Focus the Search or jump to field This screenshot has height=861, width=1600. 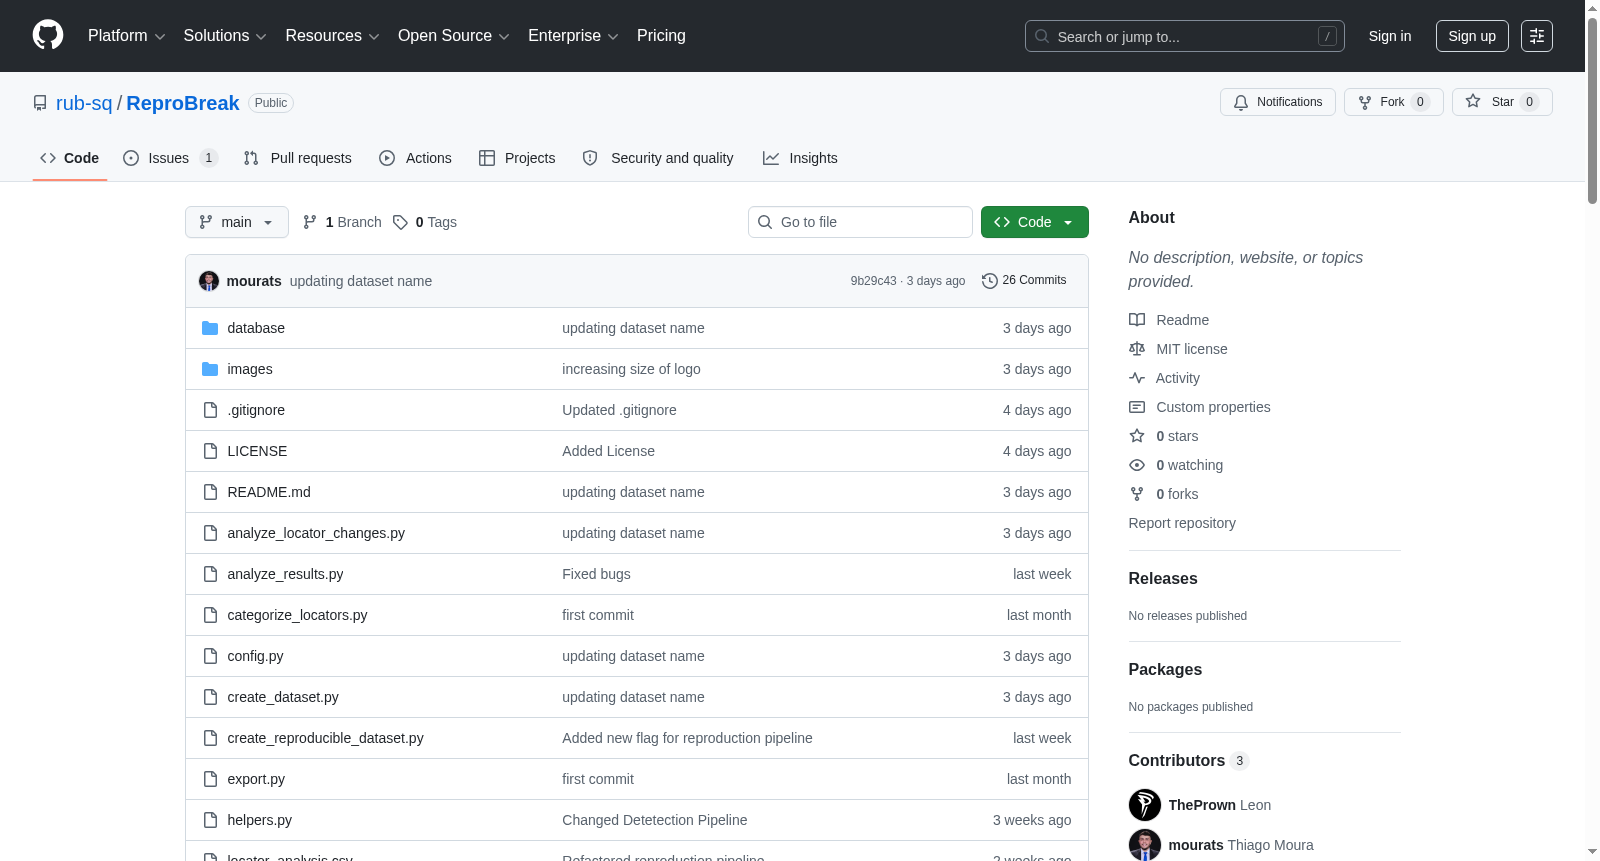(1185, 36)
